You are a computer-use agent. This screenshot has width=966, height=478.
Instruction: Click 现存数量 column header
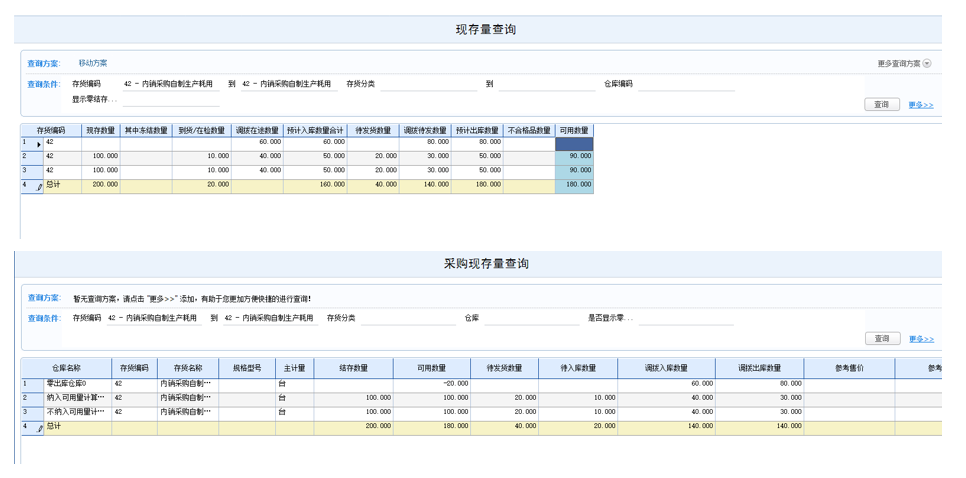point(100,131)
